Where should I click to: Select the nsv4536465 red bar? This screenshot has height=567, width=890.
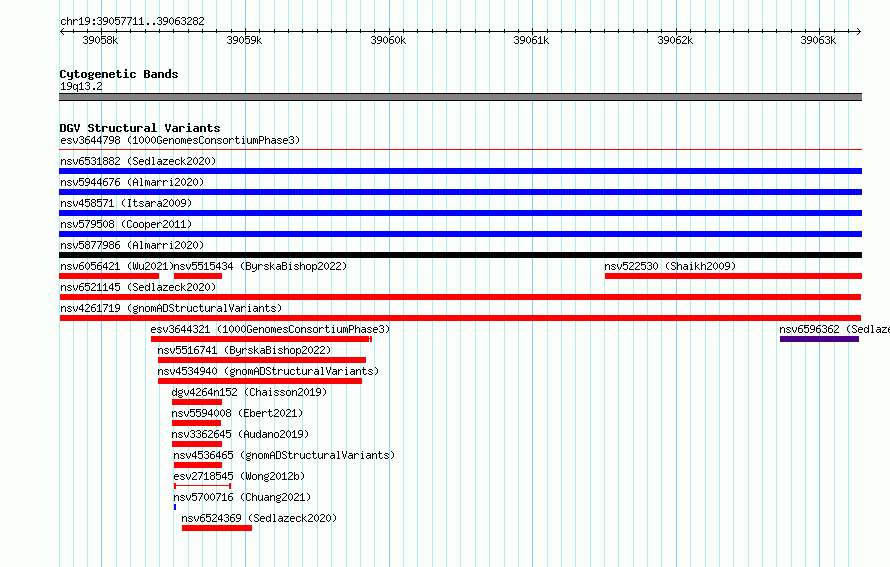pos(198,465)
